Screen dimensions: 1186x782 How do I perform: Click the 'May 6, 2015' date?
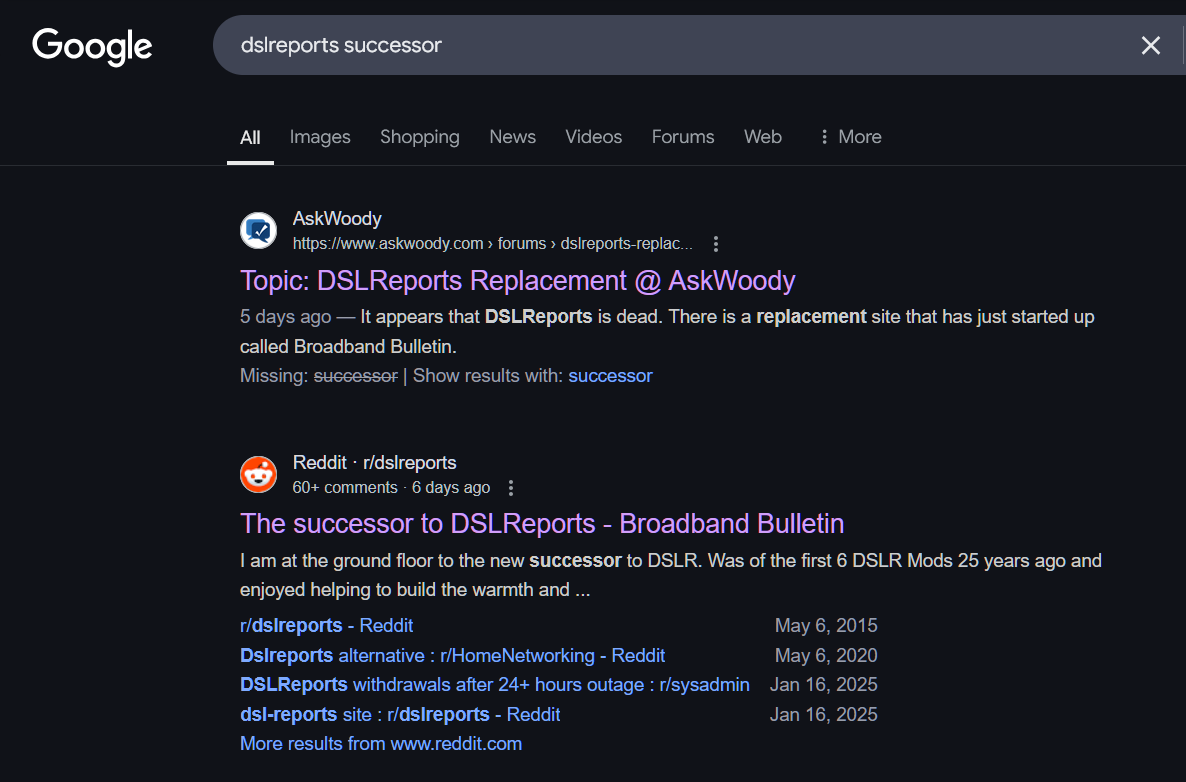point(826,625)
